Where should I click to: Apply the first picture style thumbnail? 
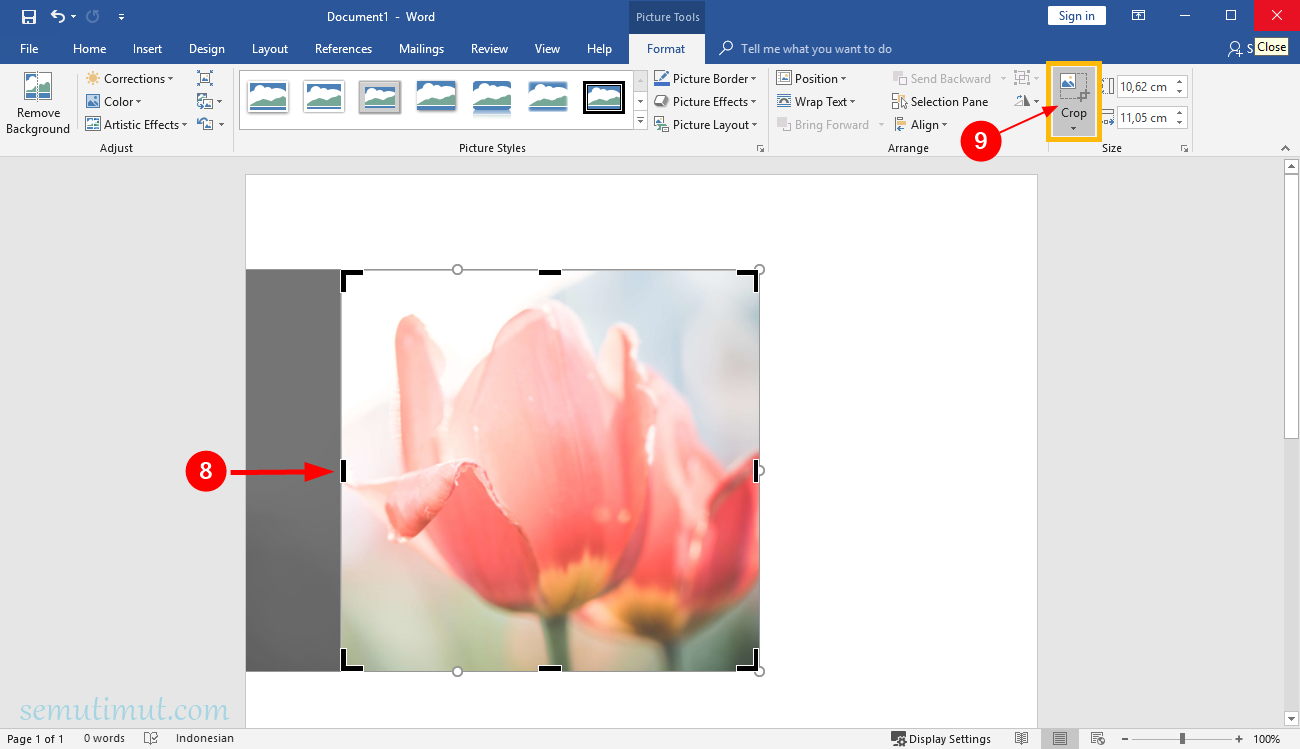[268, 97]
